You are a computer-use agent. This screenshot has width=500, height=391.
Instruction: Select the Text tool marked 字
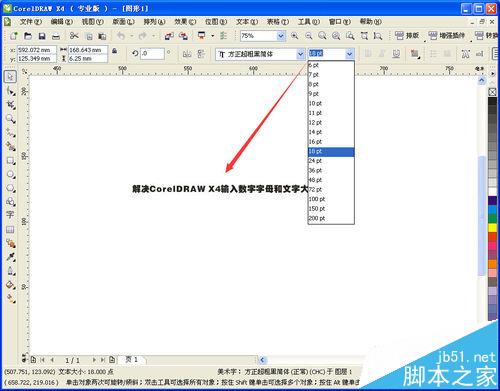[x=10, y=215]
